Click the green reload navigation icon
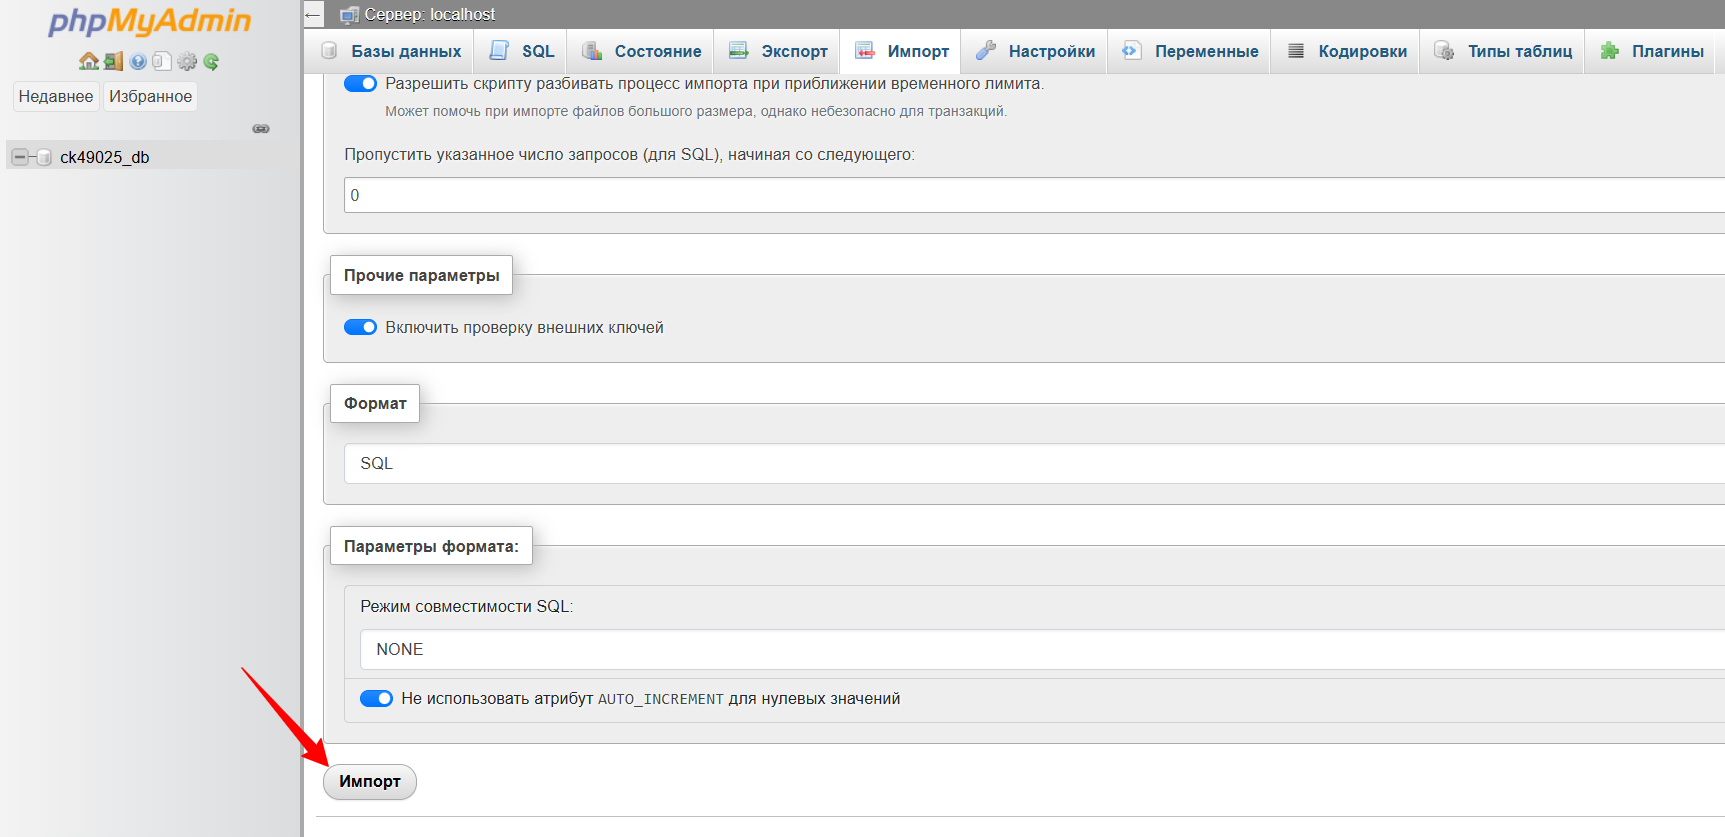 [211, 61]
